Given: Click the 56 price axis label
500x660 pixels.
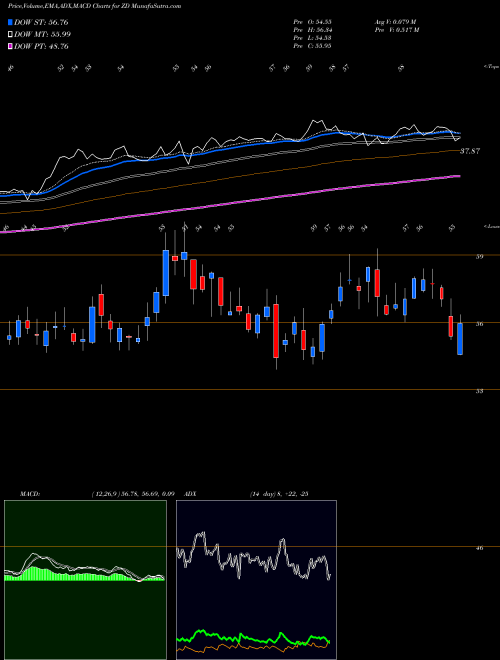Looking at the screenshot, I should (x=479, y=324).
